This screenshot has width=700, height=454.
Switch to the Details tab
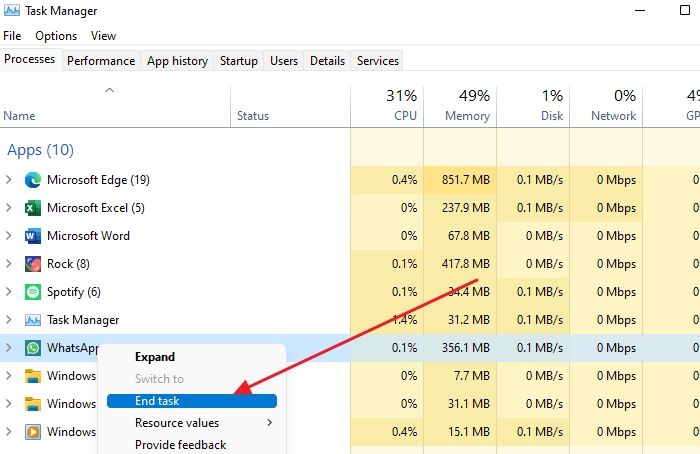[x=328, y=61]
